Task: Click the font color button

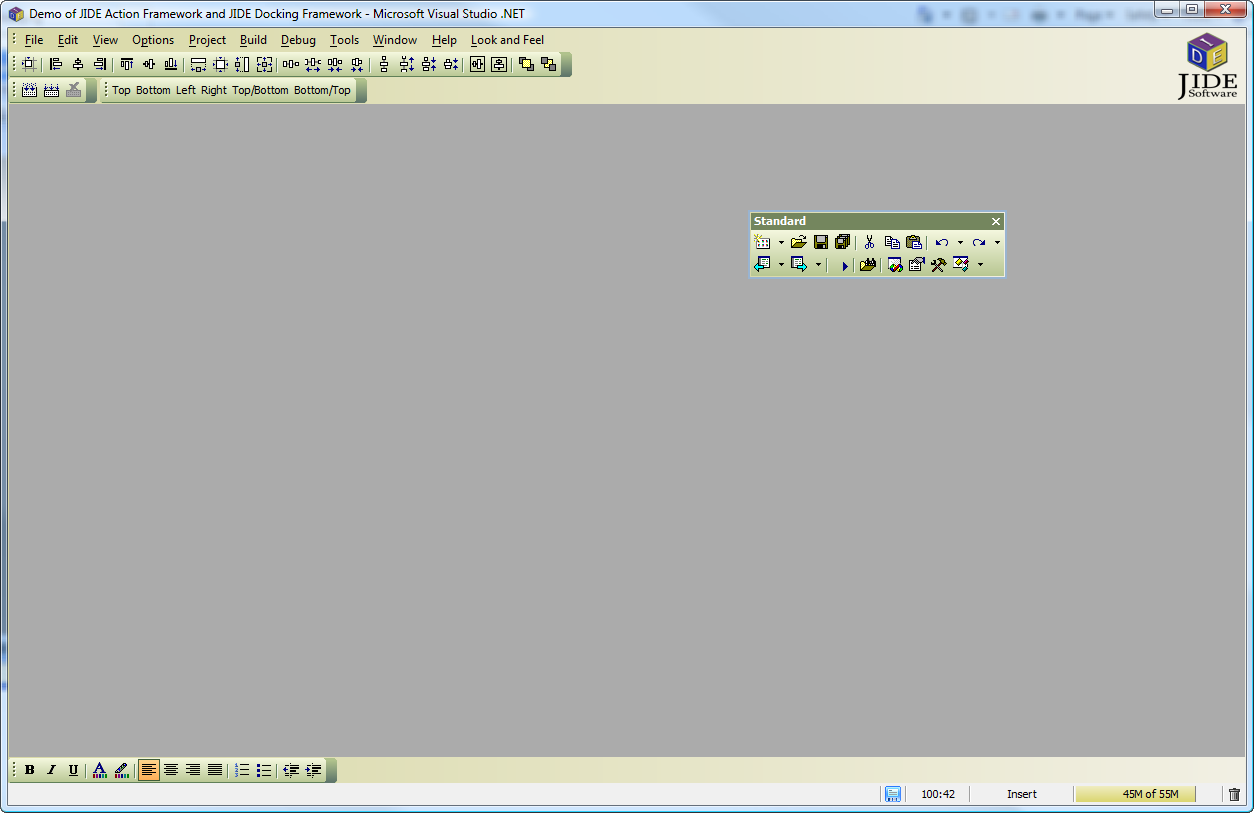Action: [100, 770]
